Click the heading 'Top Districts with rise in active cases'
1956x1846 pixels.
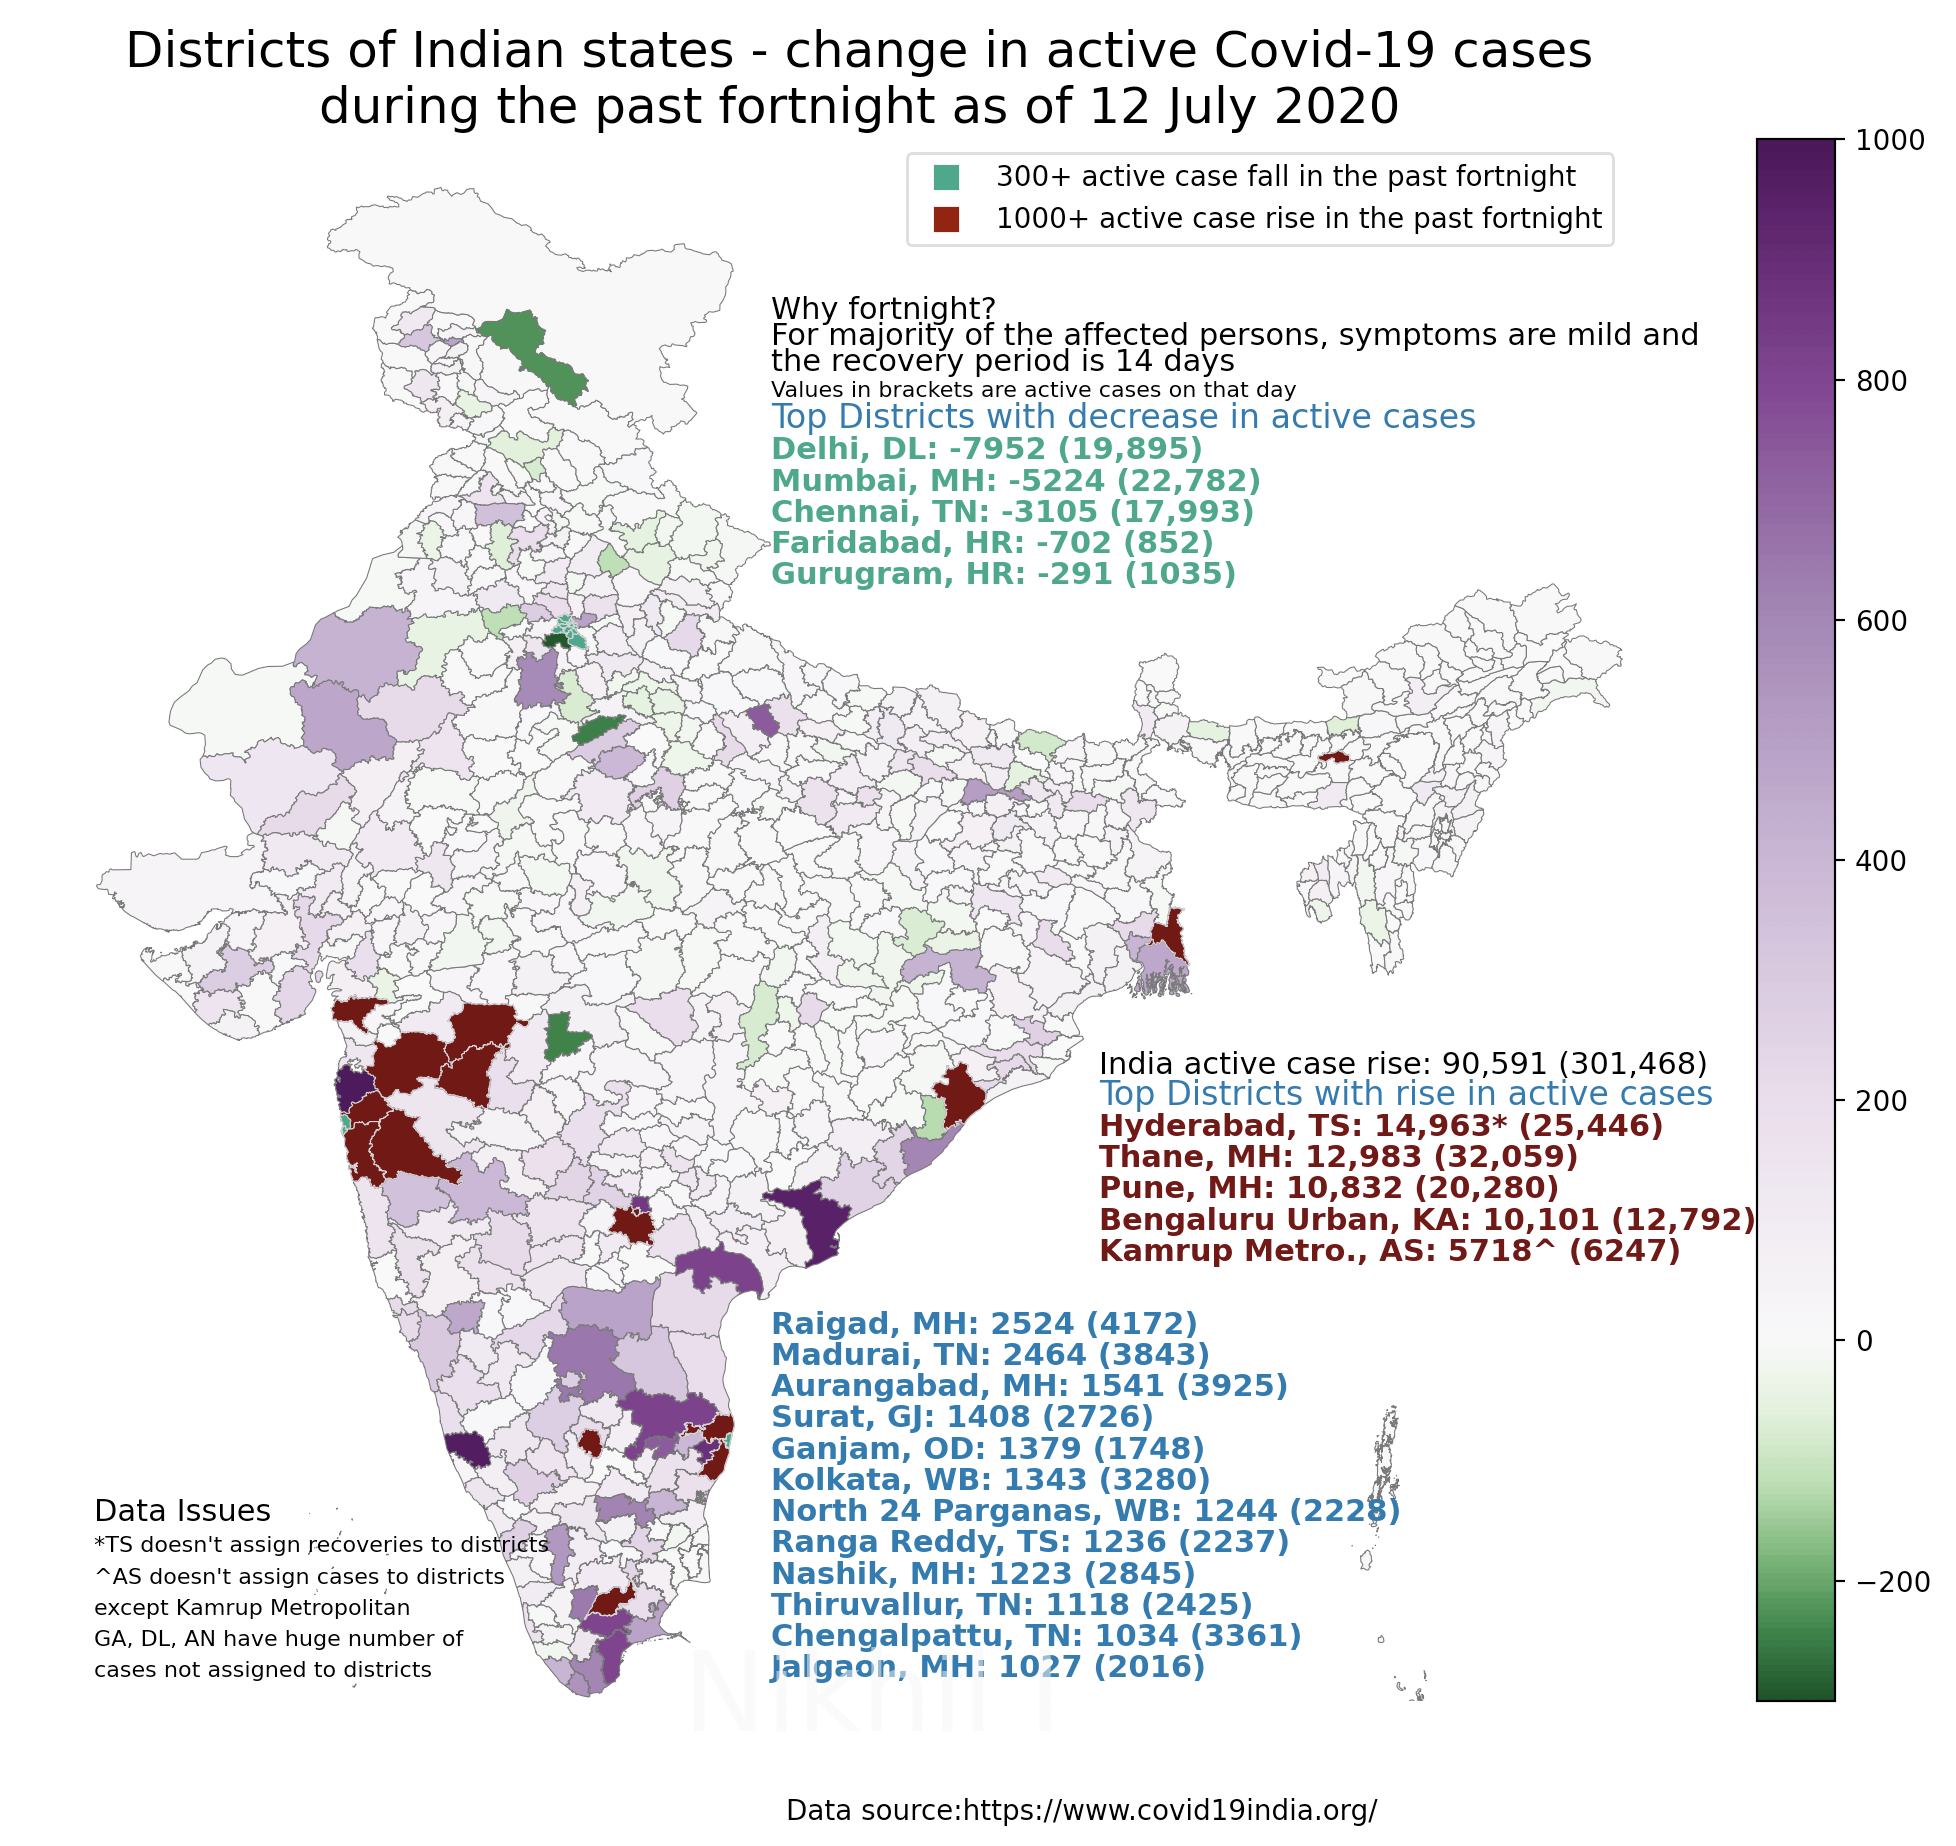[1406, 1094]
